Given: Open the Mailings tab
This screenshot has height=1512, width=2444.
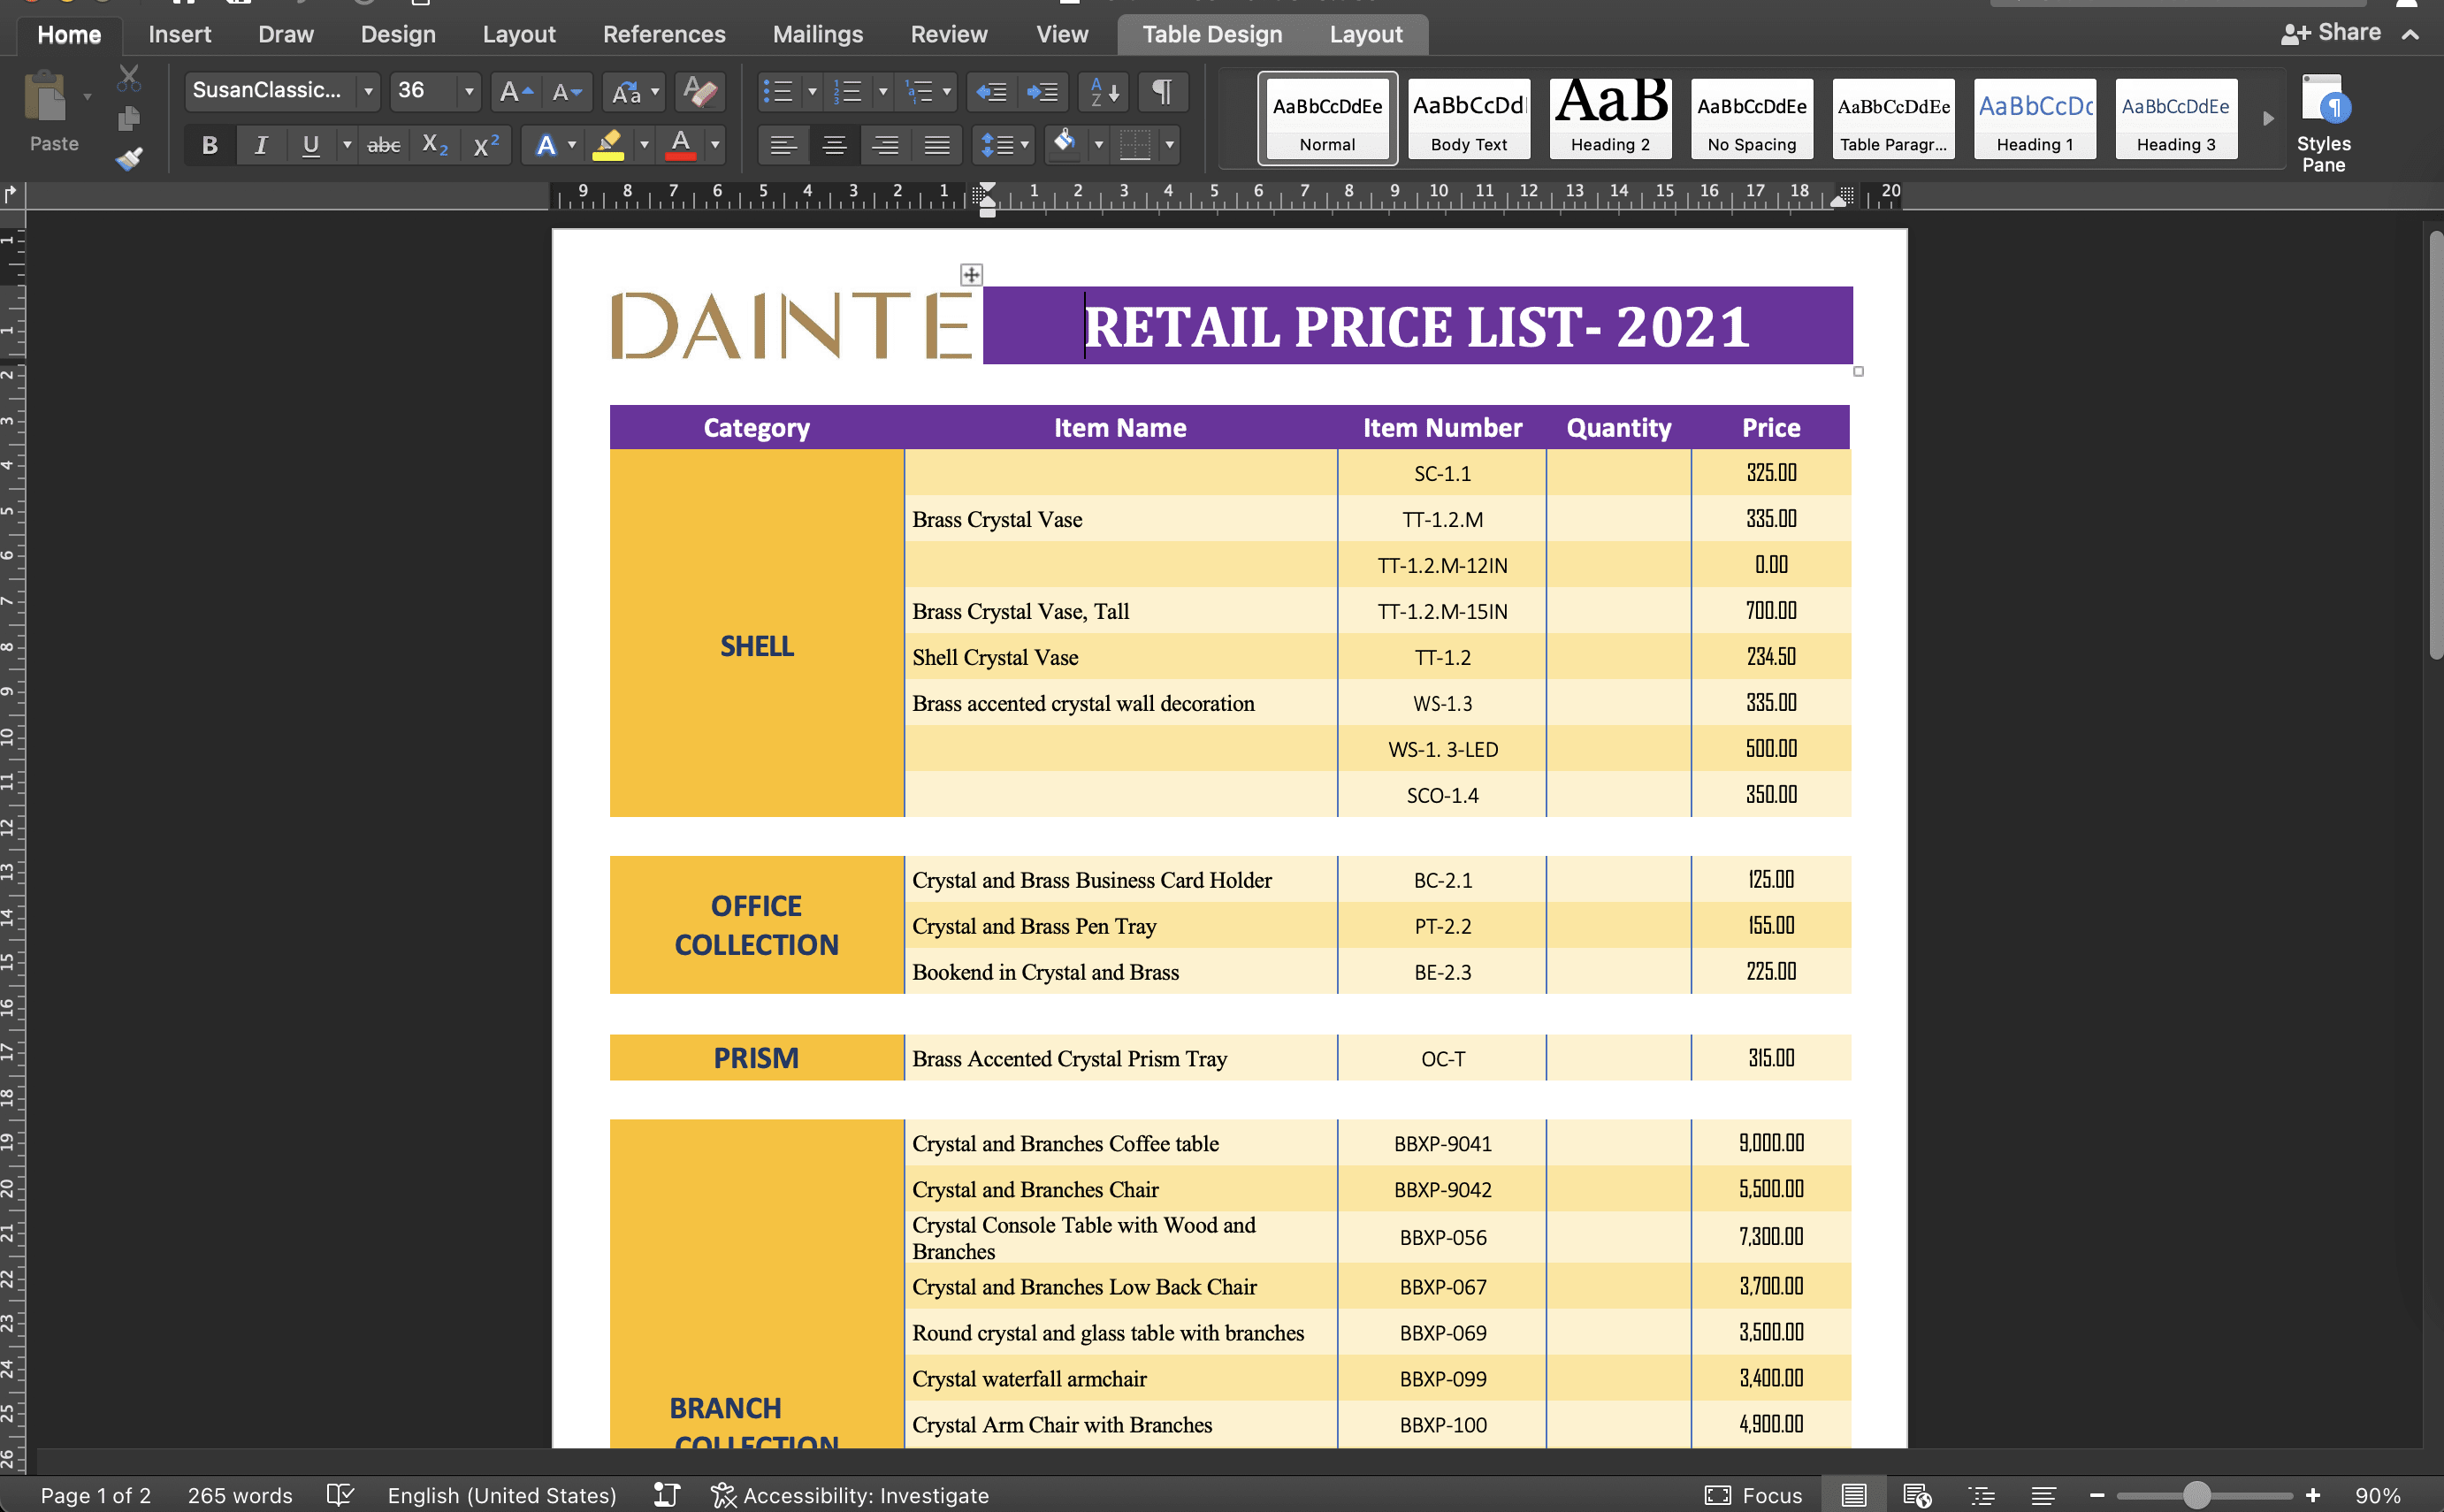Looking at the screenshot, I should point(818,34).
